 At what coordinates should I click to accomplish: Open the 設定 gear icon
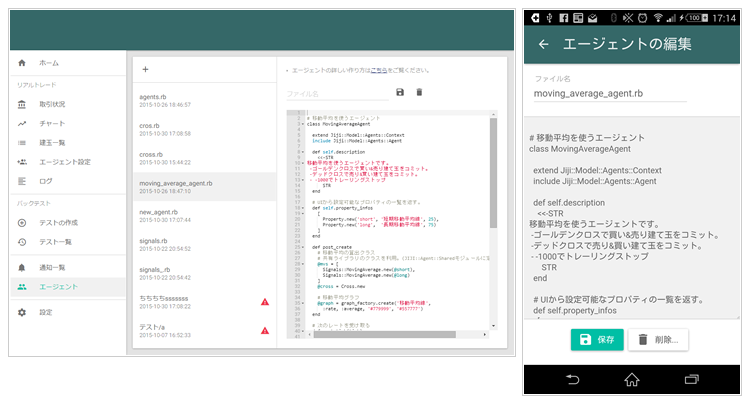(x=22, y=312)
